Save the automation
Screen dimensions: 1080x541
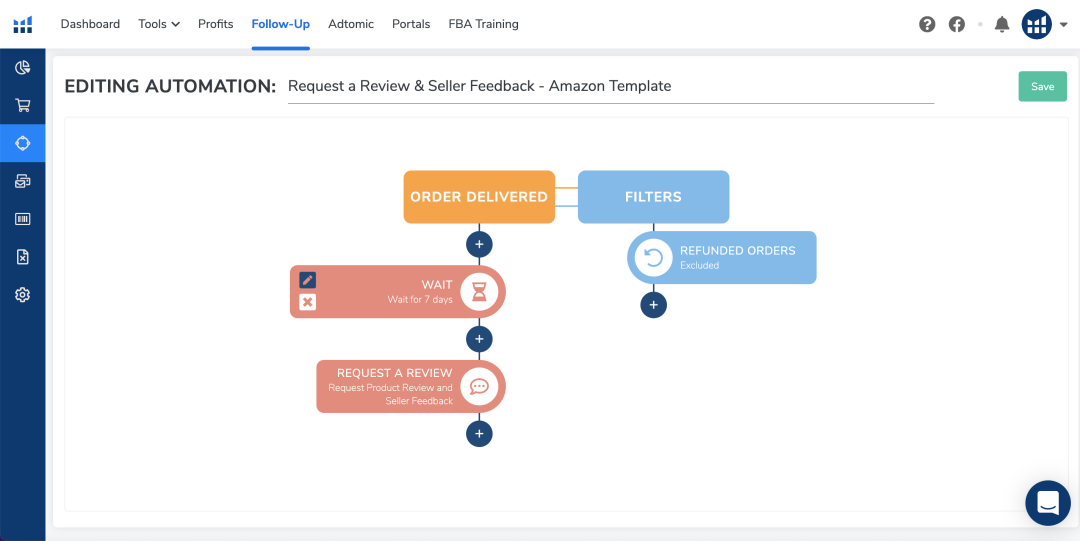pyautogui.click(x=1042, y=86)
